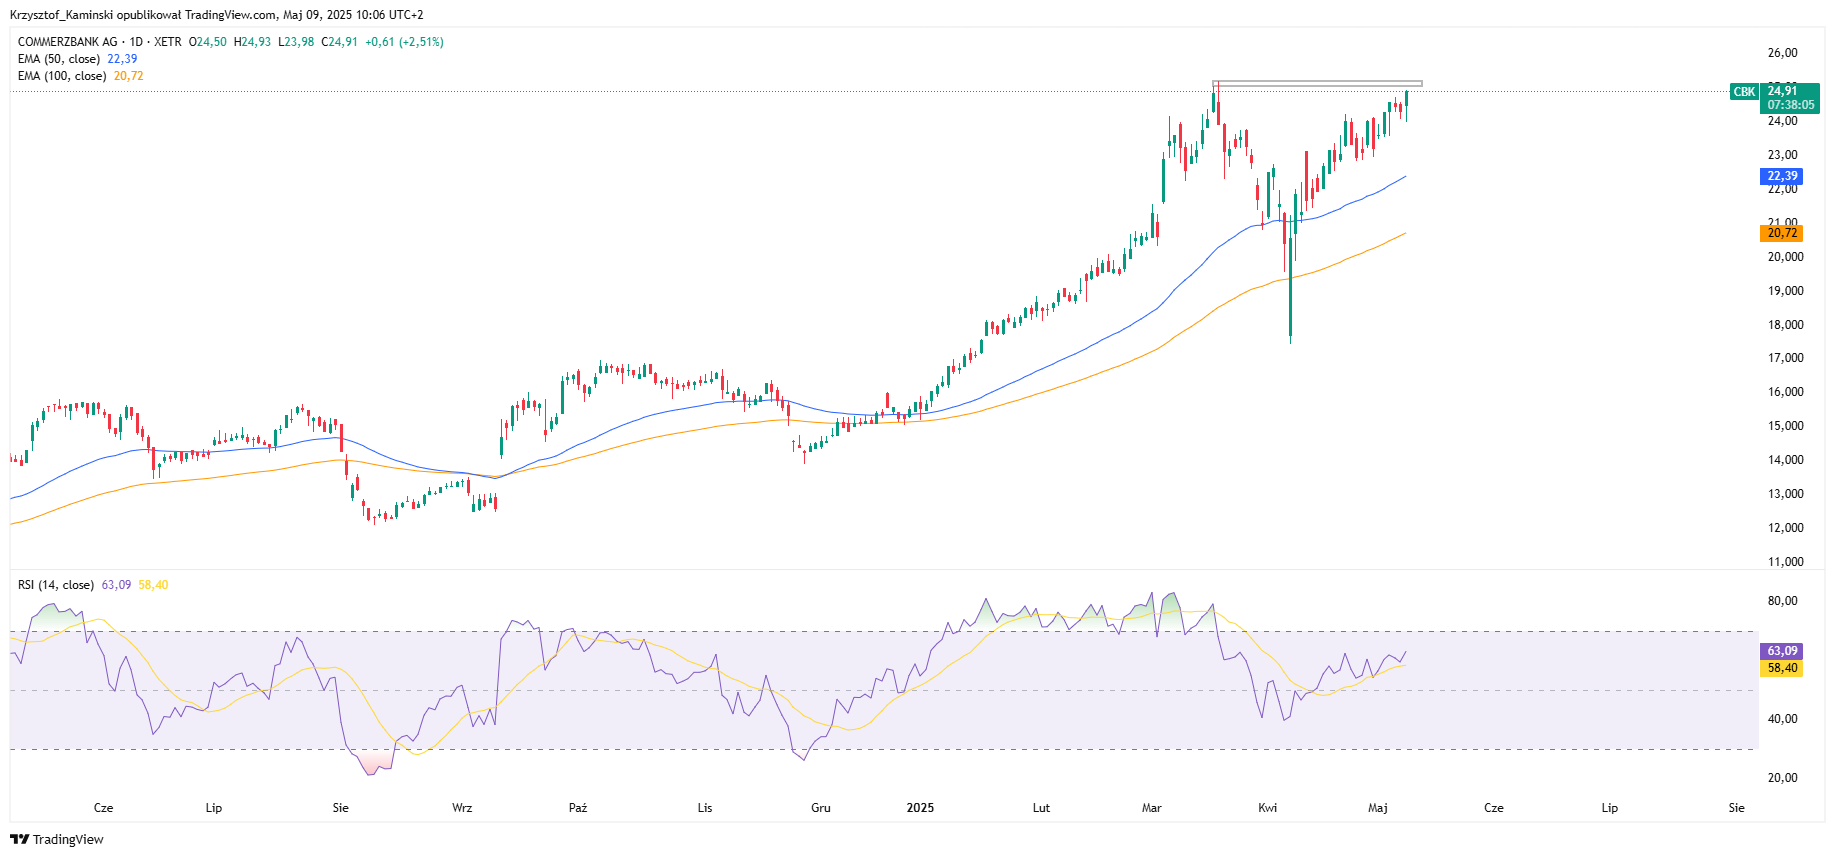Screen dimensions: 1835x857
Task: Click the Maj month label on time axis
Action: tap(1378, 808)
